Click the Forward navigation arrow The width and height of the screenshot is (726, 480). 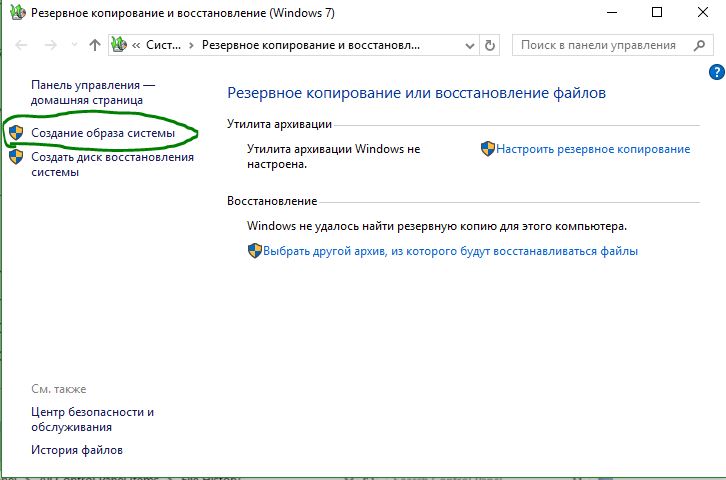click(x=50, y=45)
